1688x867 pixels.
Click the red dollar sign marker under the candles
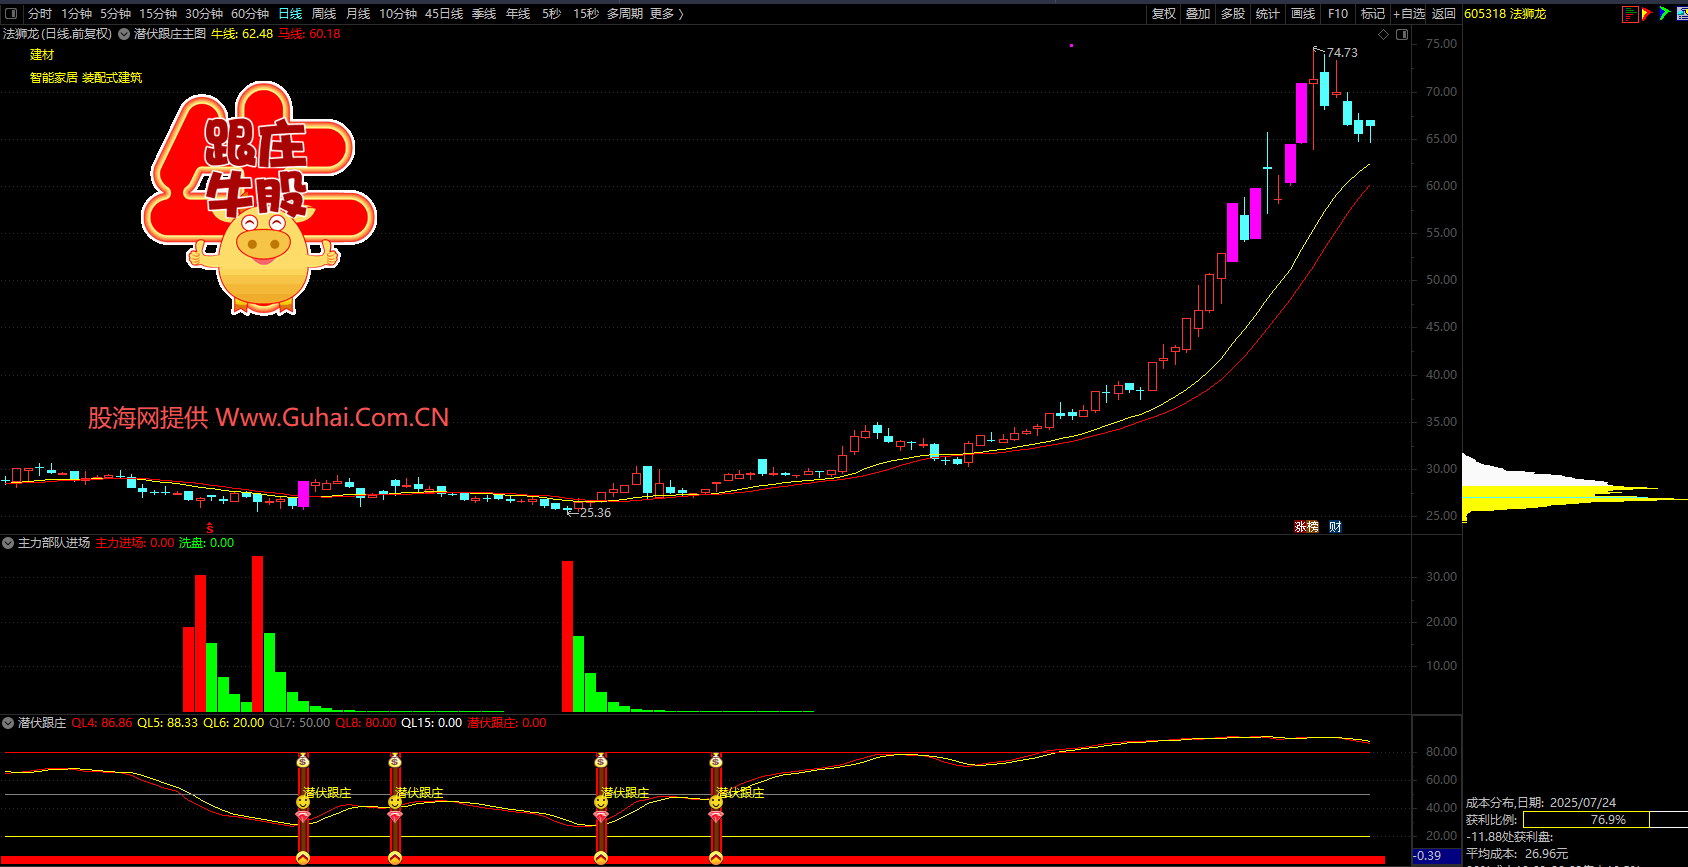[x=210, y=528]
